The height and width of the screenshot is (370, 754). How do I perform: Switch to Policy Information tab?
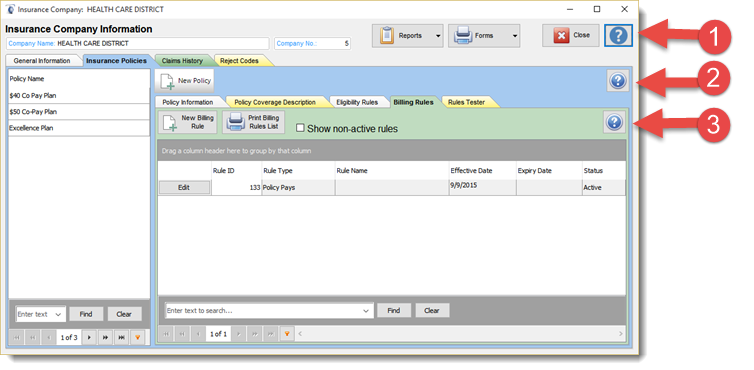[x=188, y=102]
